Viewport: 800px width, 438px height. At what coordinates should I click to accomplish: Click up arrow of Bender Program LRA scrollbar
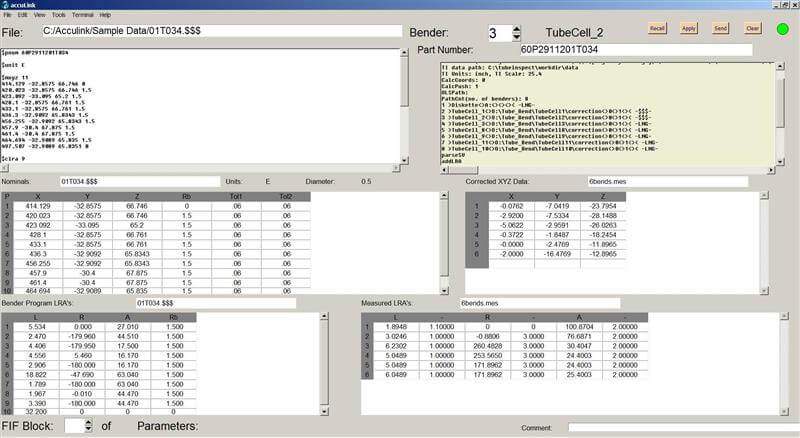tap(324, 317)
